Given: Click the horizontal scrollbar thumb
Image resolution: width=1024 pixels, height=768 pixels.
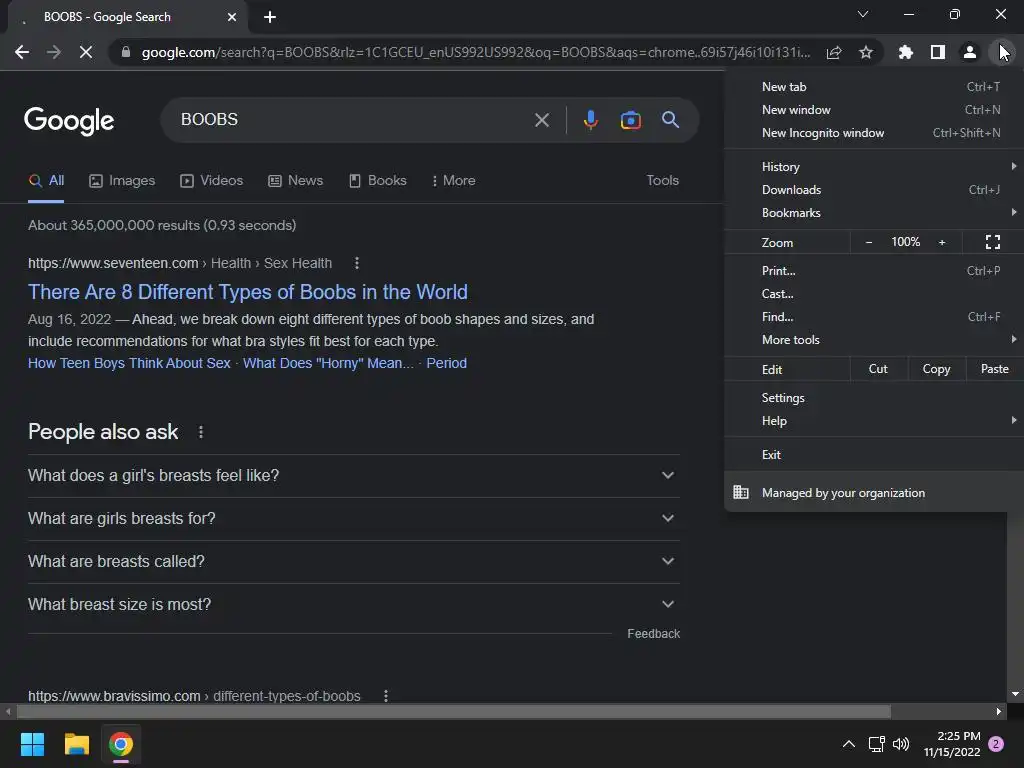Looking at the screenshot, I should pyautogui.click(x=454, y=711).
